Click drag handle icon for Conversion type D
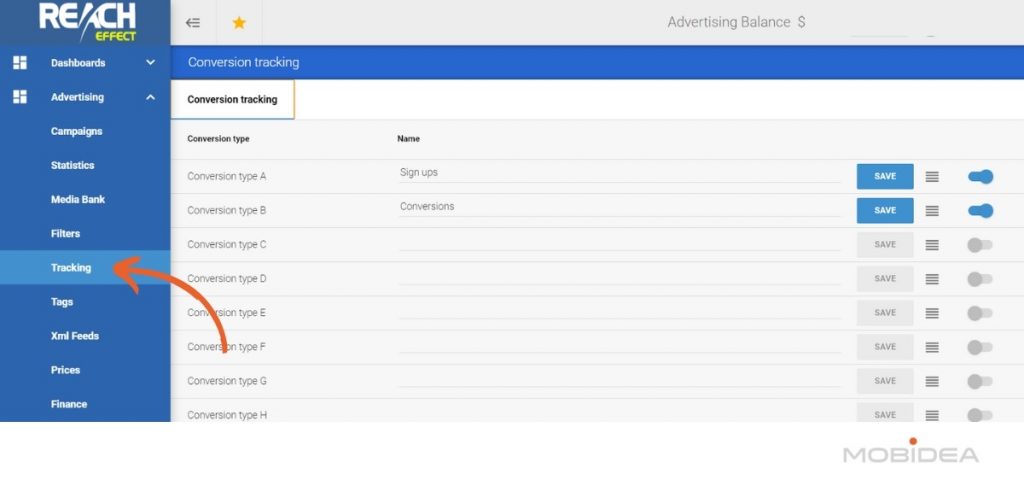The height and width of the screenshot is (480, 1024). (x=932, y=278)
